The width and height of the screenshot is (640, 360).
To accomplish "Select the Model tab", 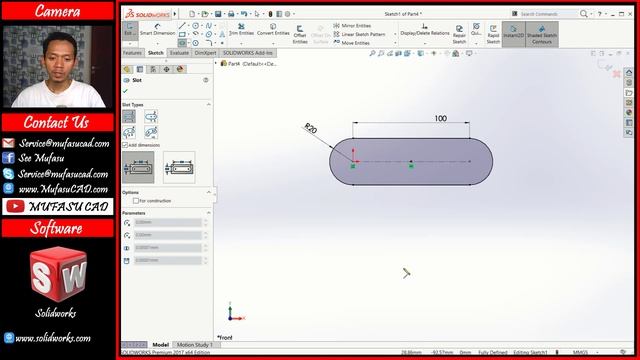I will pos(160,345).
